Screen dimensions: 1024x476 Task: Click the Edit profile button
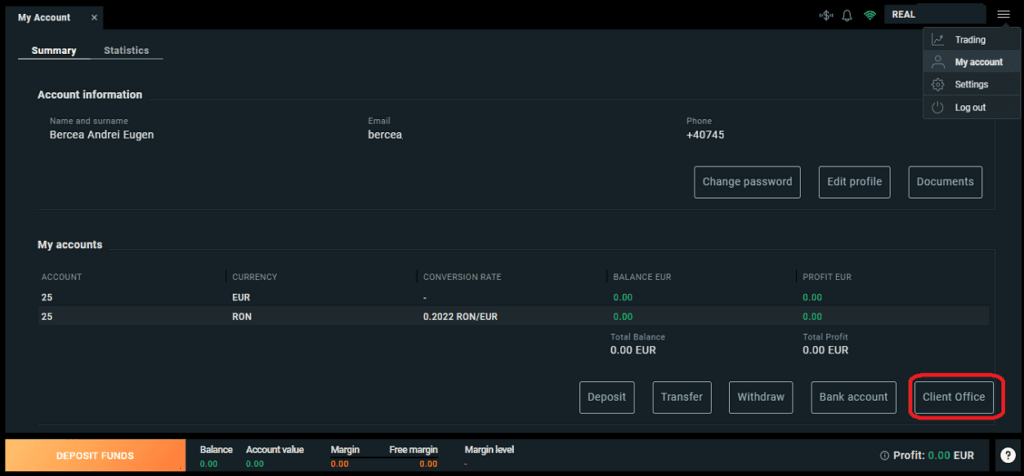pyautogui.click(x=854, y=182)
